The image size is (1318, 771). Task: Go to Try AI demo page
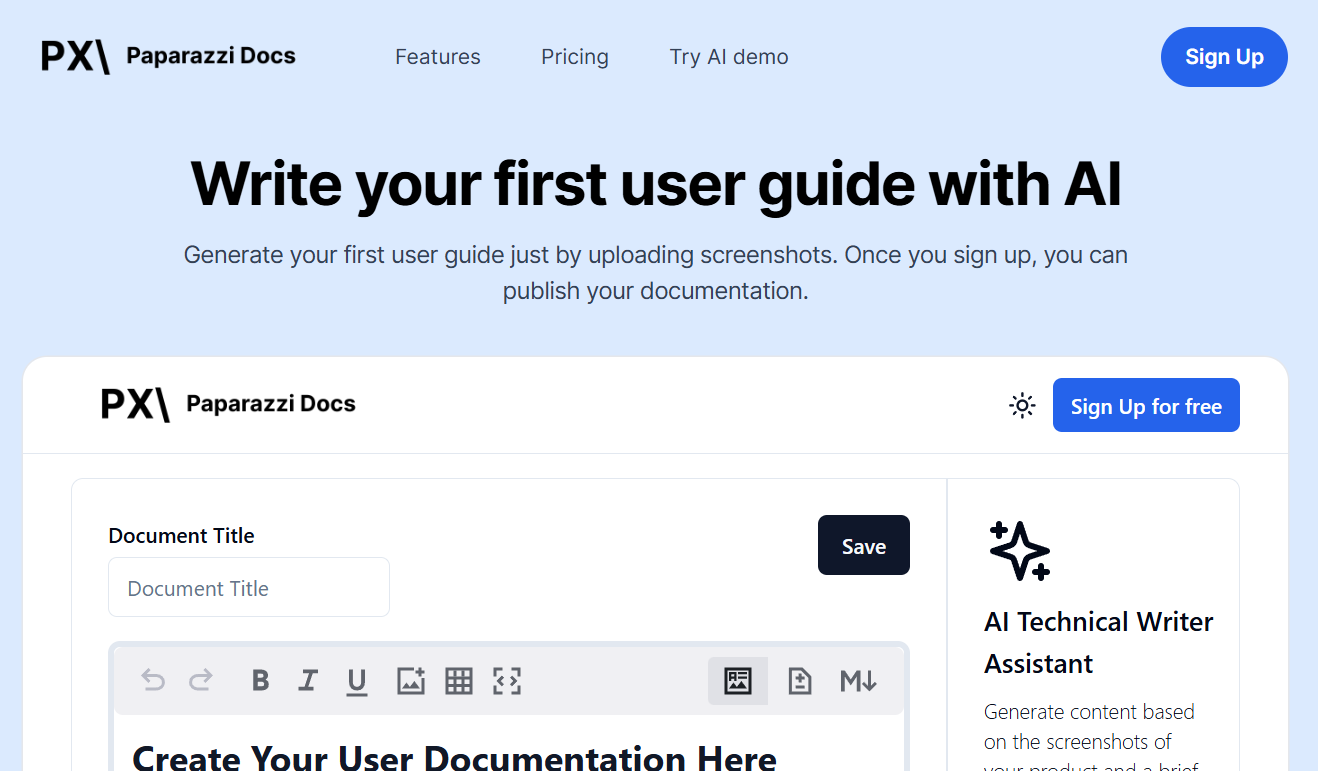(x=729, y=57)
